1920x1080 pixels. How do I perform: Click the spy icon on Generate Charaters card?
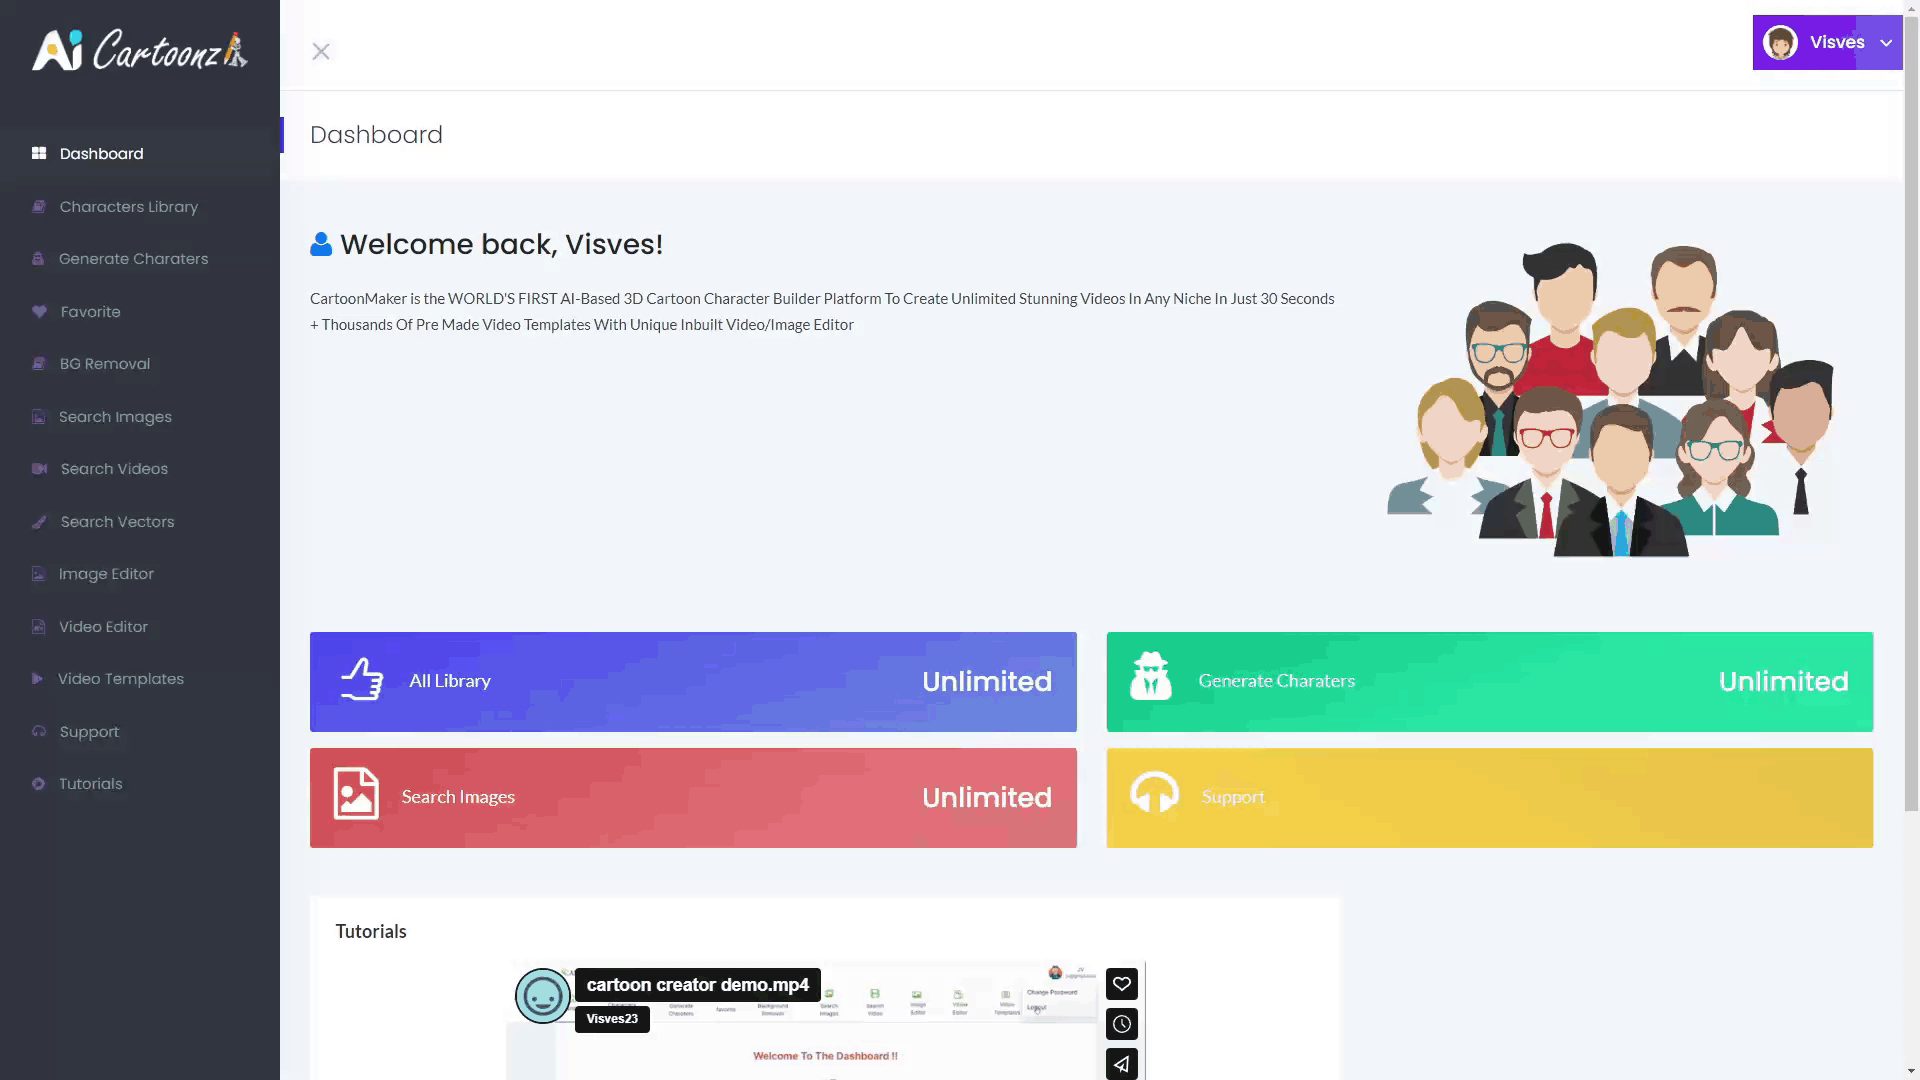1150,677
